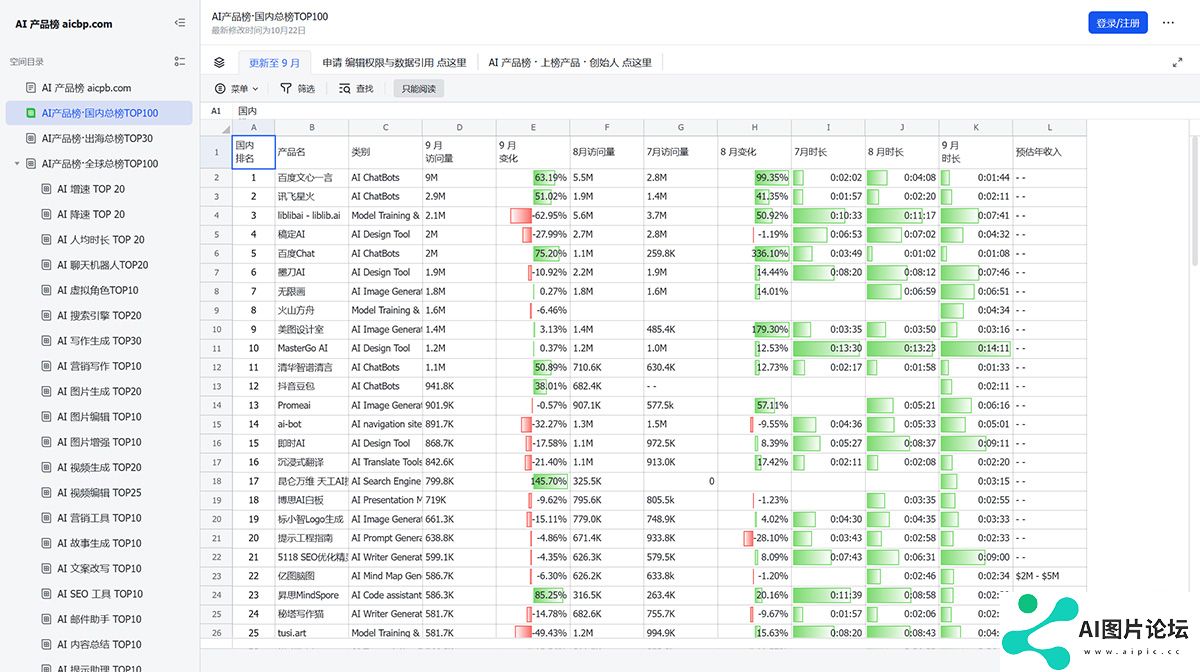The width and height of the screenshot is (1200, 672).
Task: Enter fullscreen with the expand arrows icon
Action: (1177, 62)
